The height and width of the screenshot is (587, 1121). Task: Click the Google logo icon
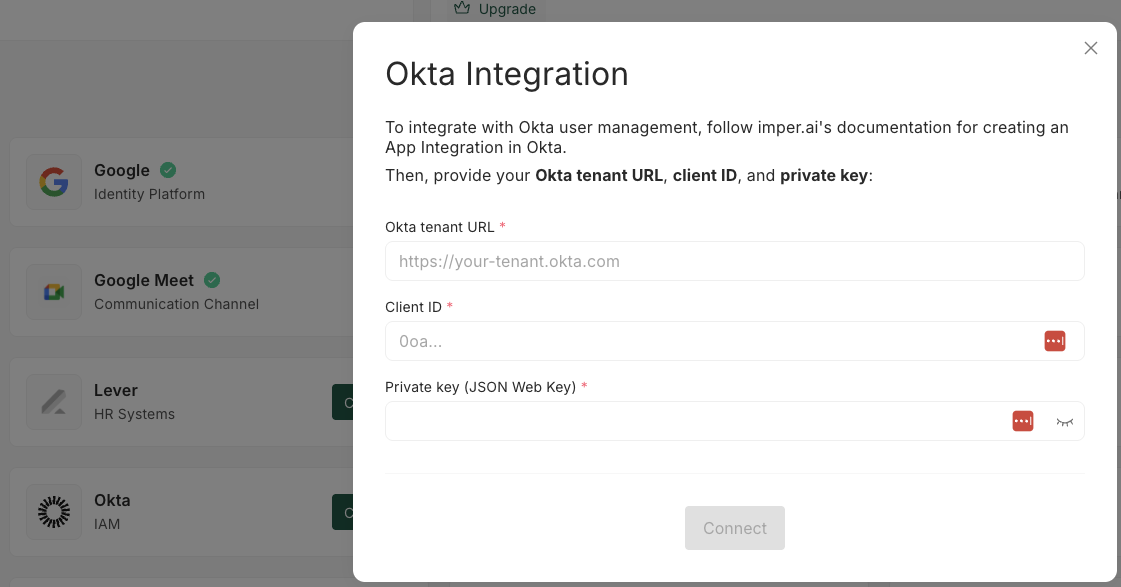[54, 182]
